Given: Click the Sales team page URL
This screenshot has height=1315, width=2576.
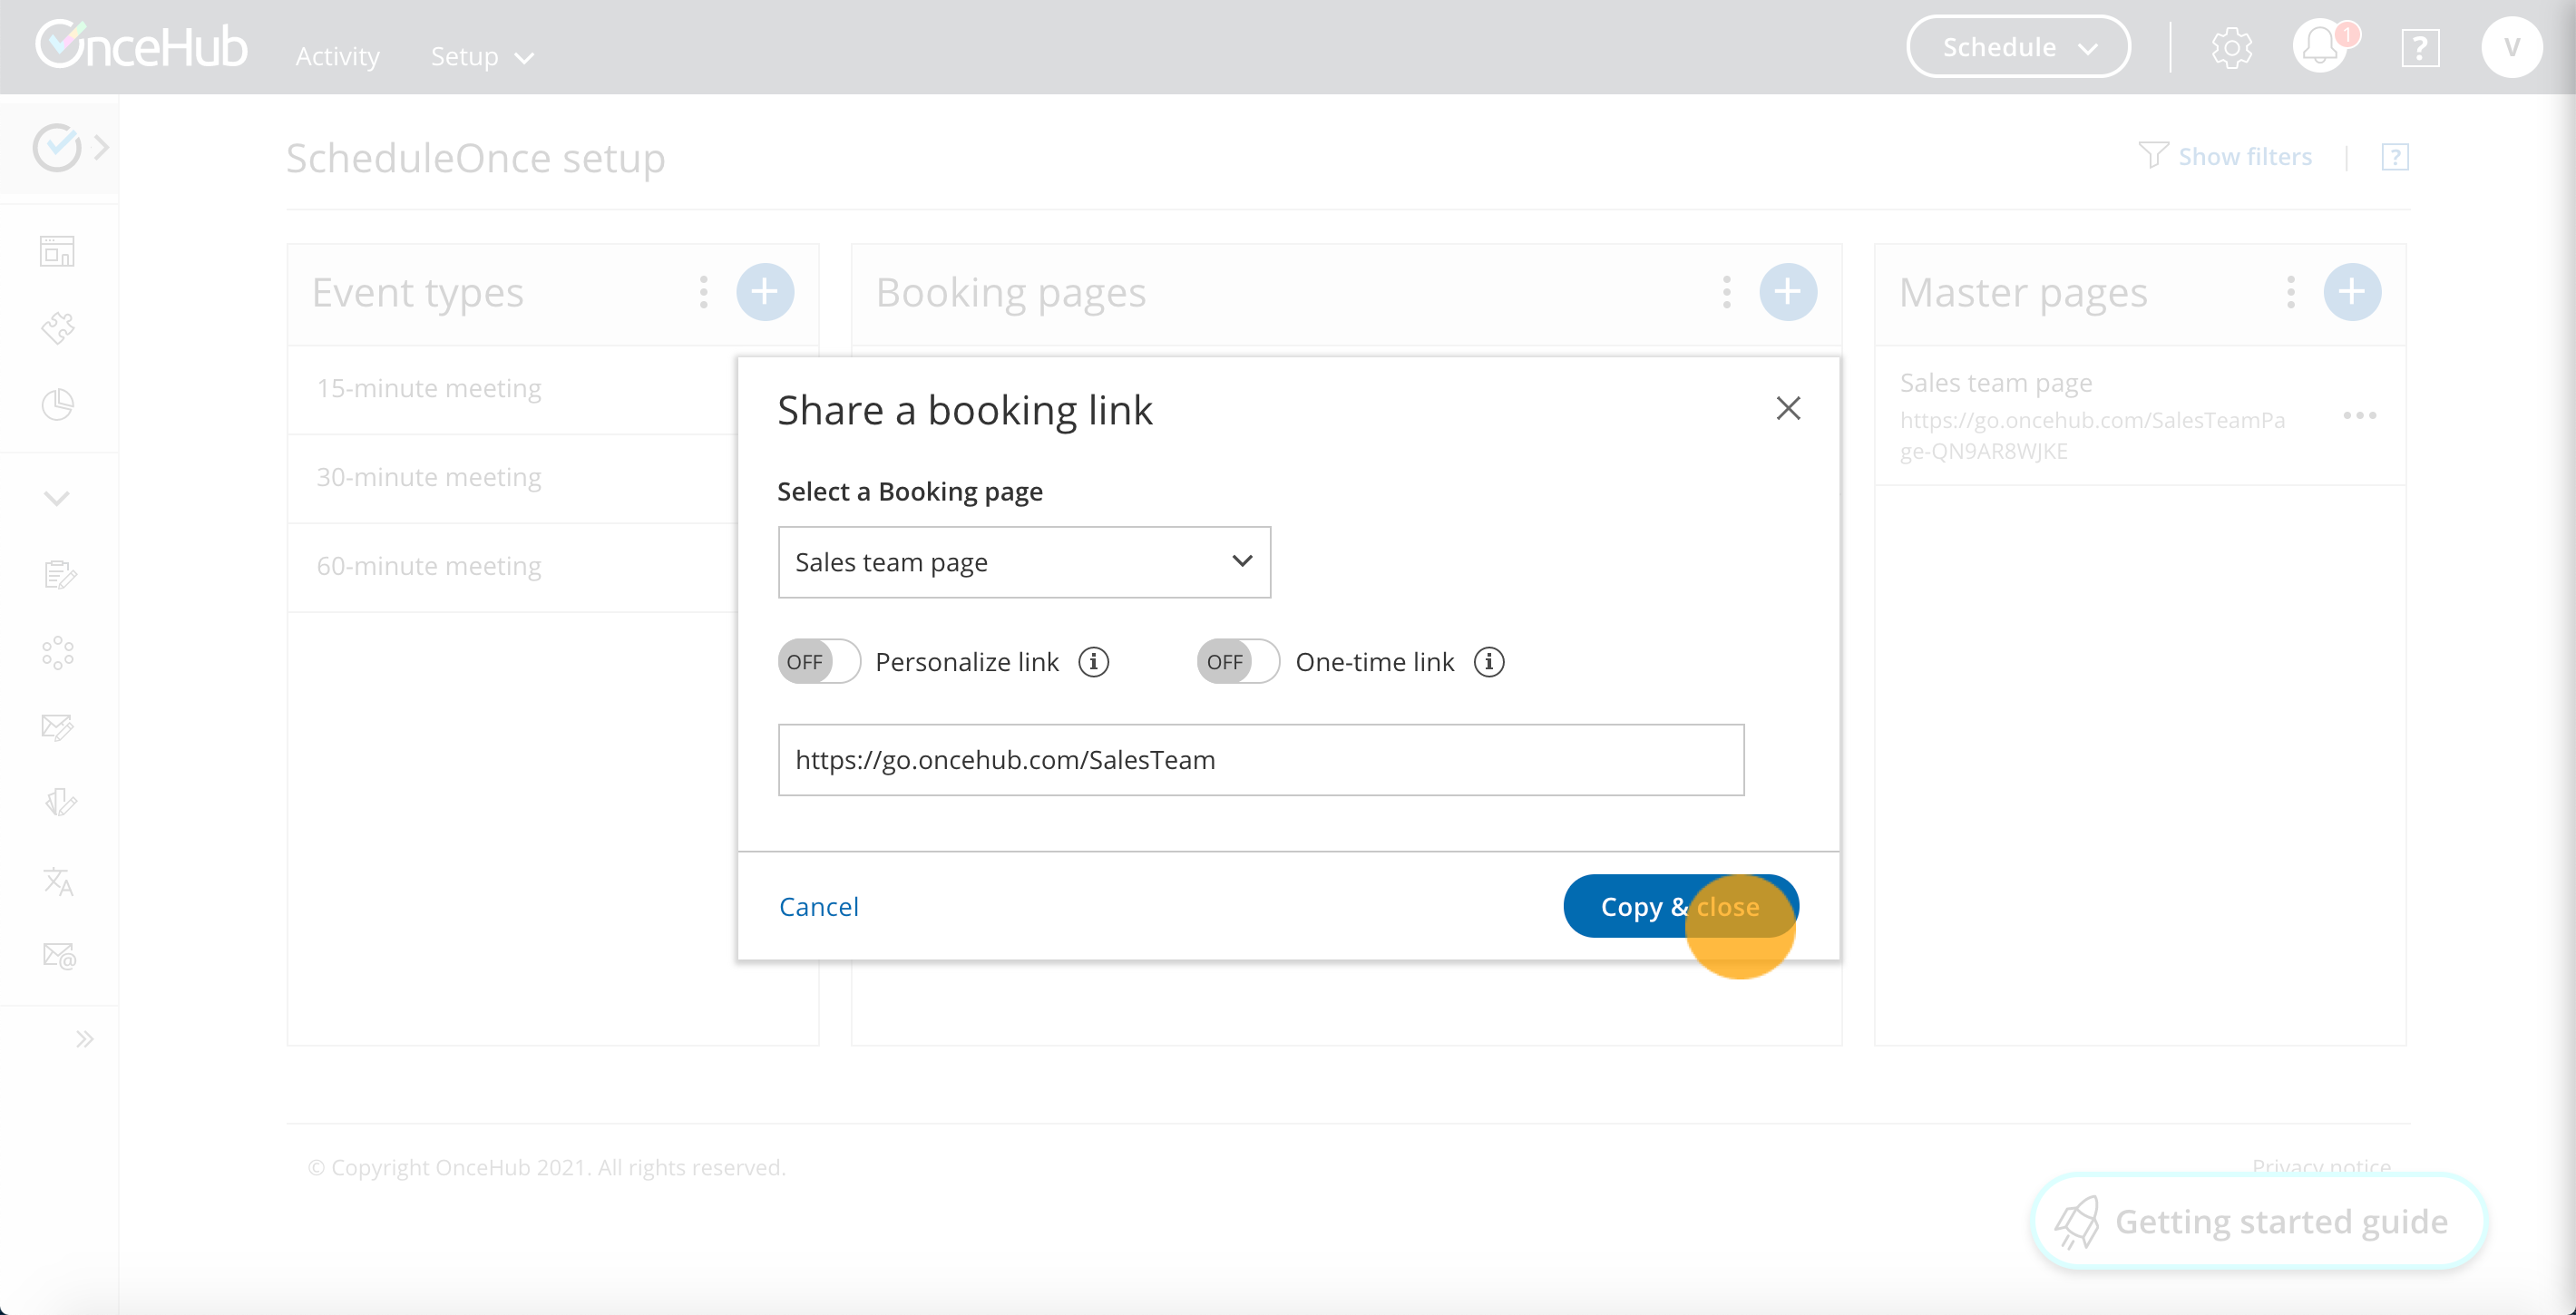Looking at the screenshot, I should (x=2092, y=435).
